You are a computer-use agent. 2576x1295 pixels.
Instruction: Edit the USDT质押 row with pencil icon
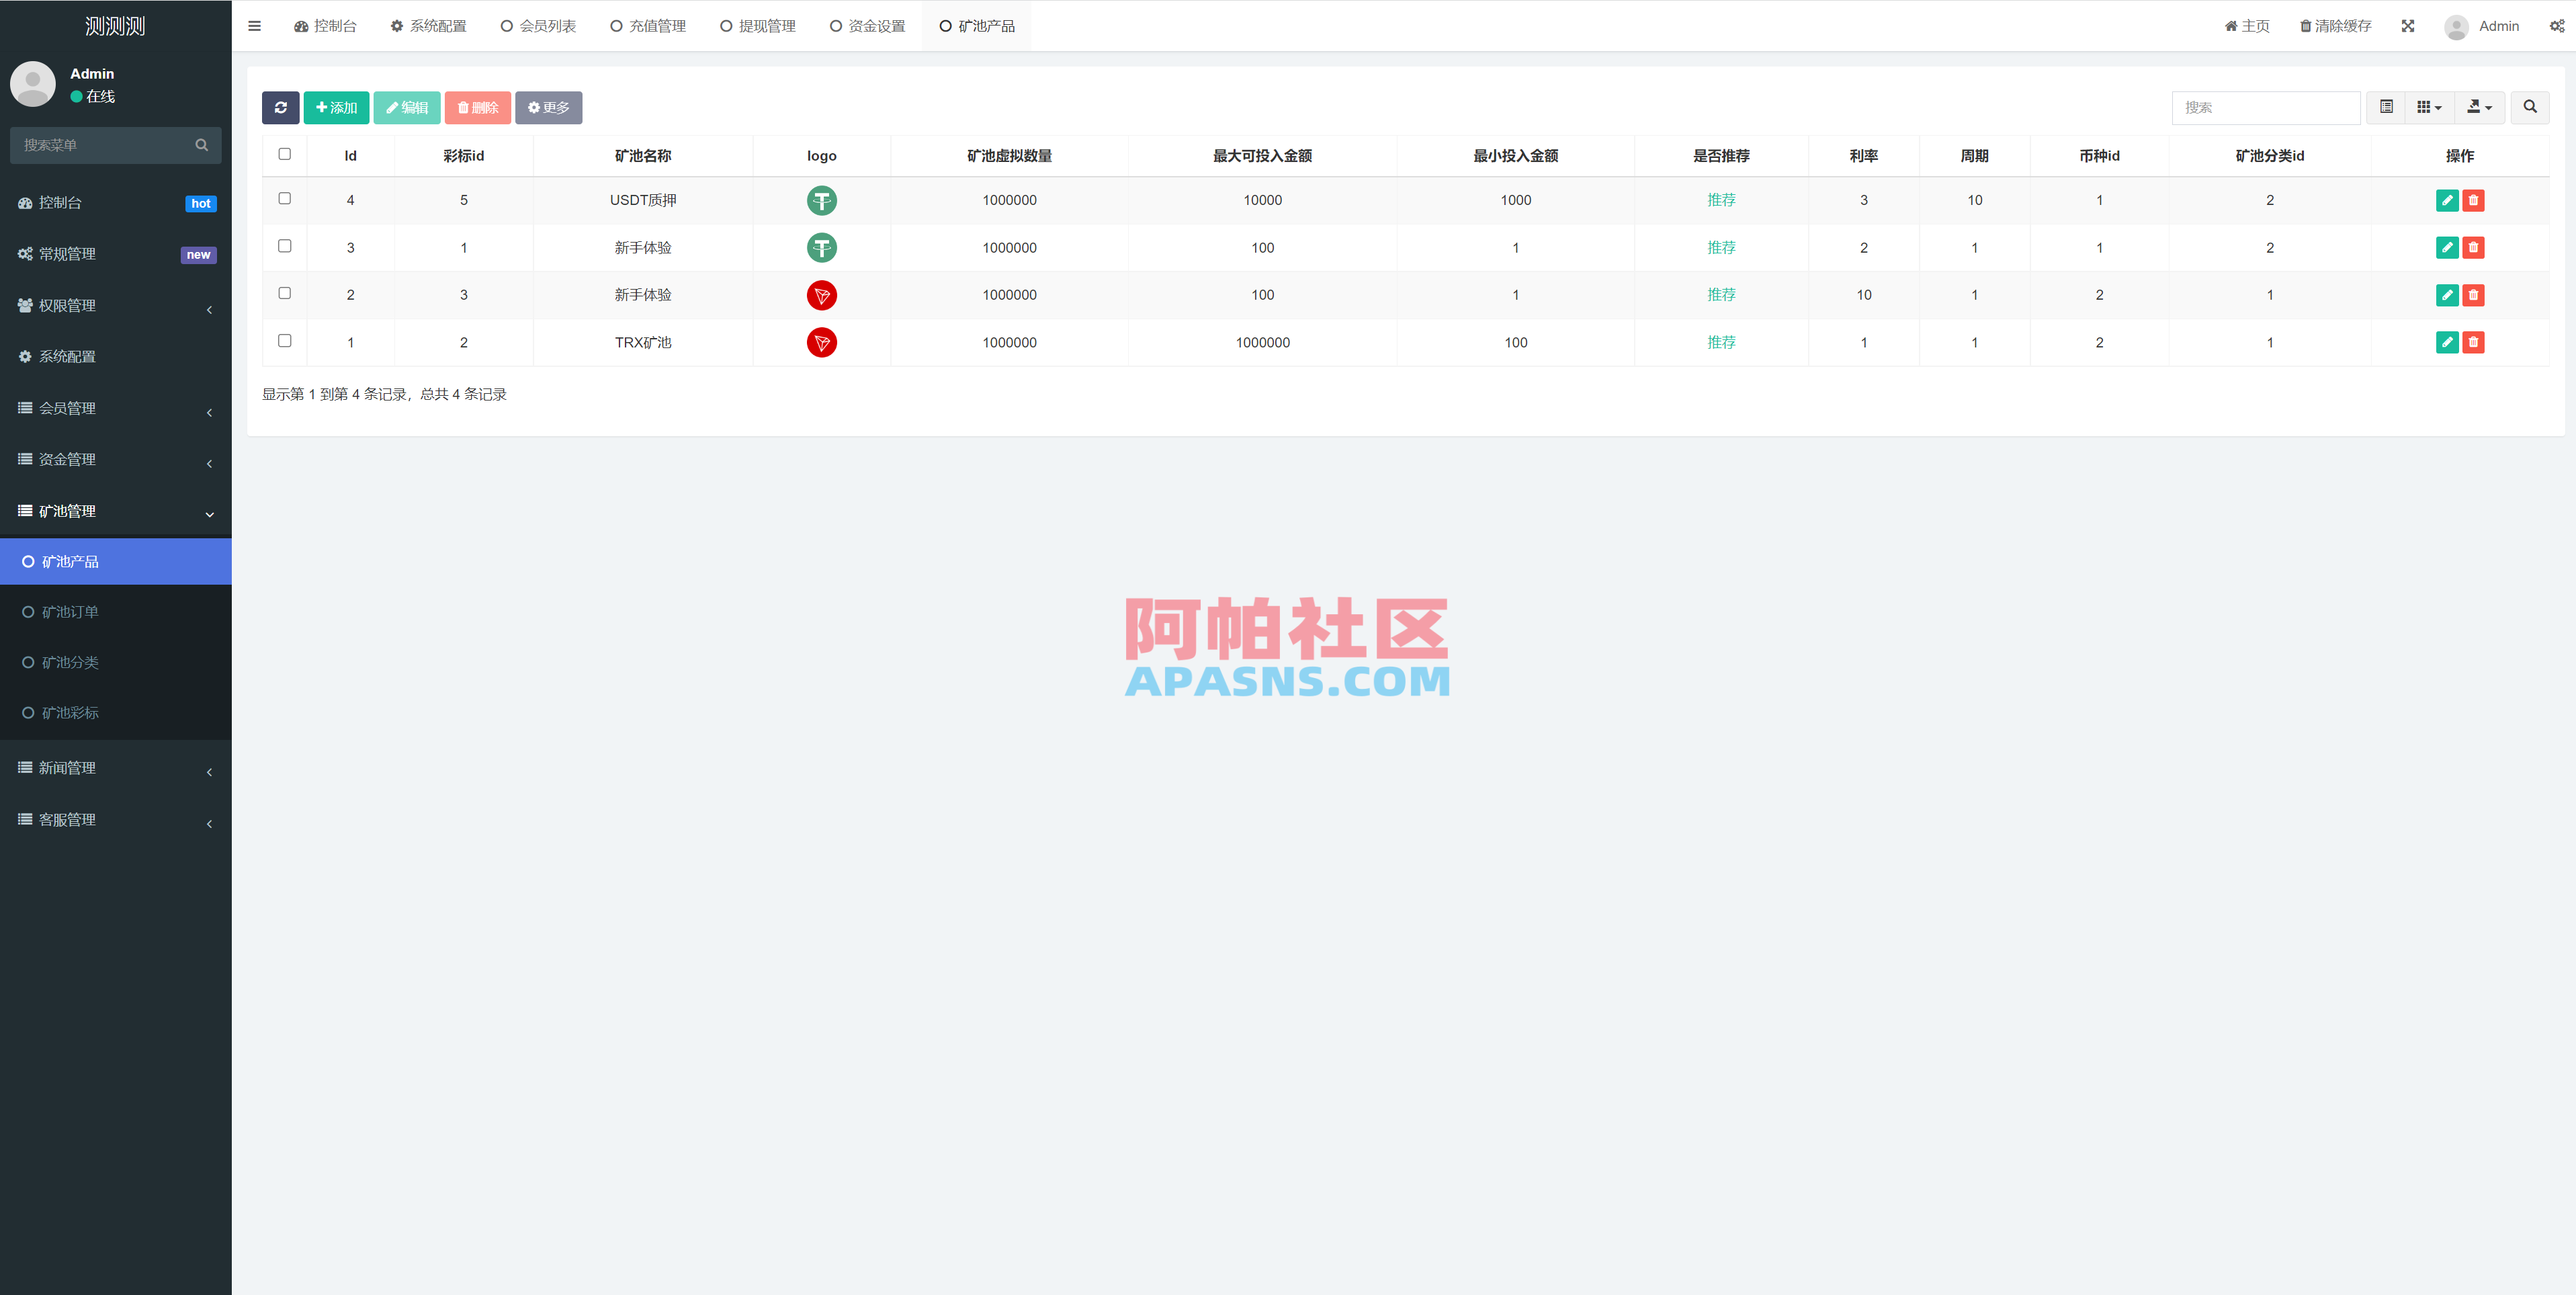coord(2447,200)
